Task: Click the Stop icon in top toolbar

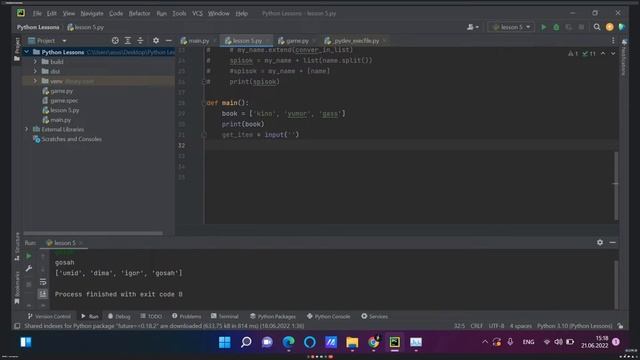Action: [x=581, y=27]
